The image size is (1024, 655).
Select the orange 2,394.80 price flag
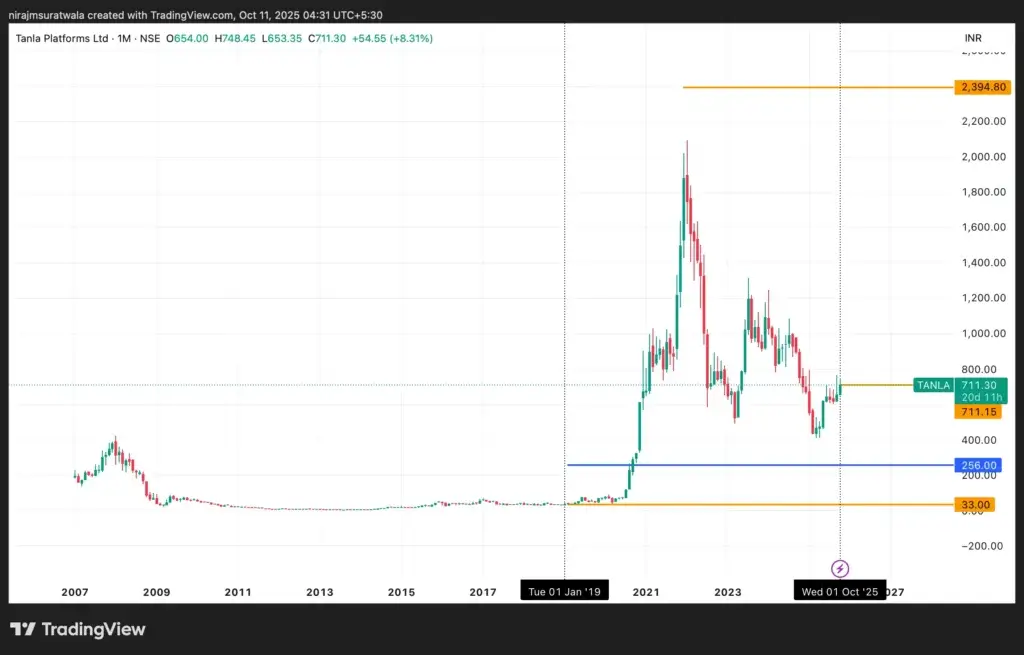point(983,87)
